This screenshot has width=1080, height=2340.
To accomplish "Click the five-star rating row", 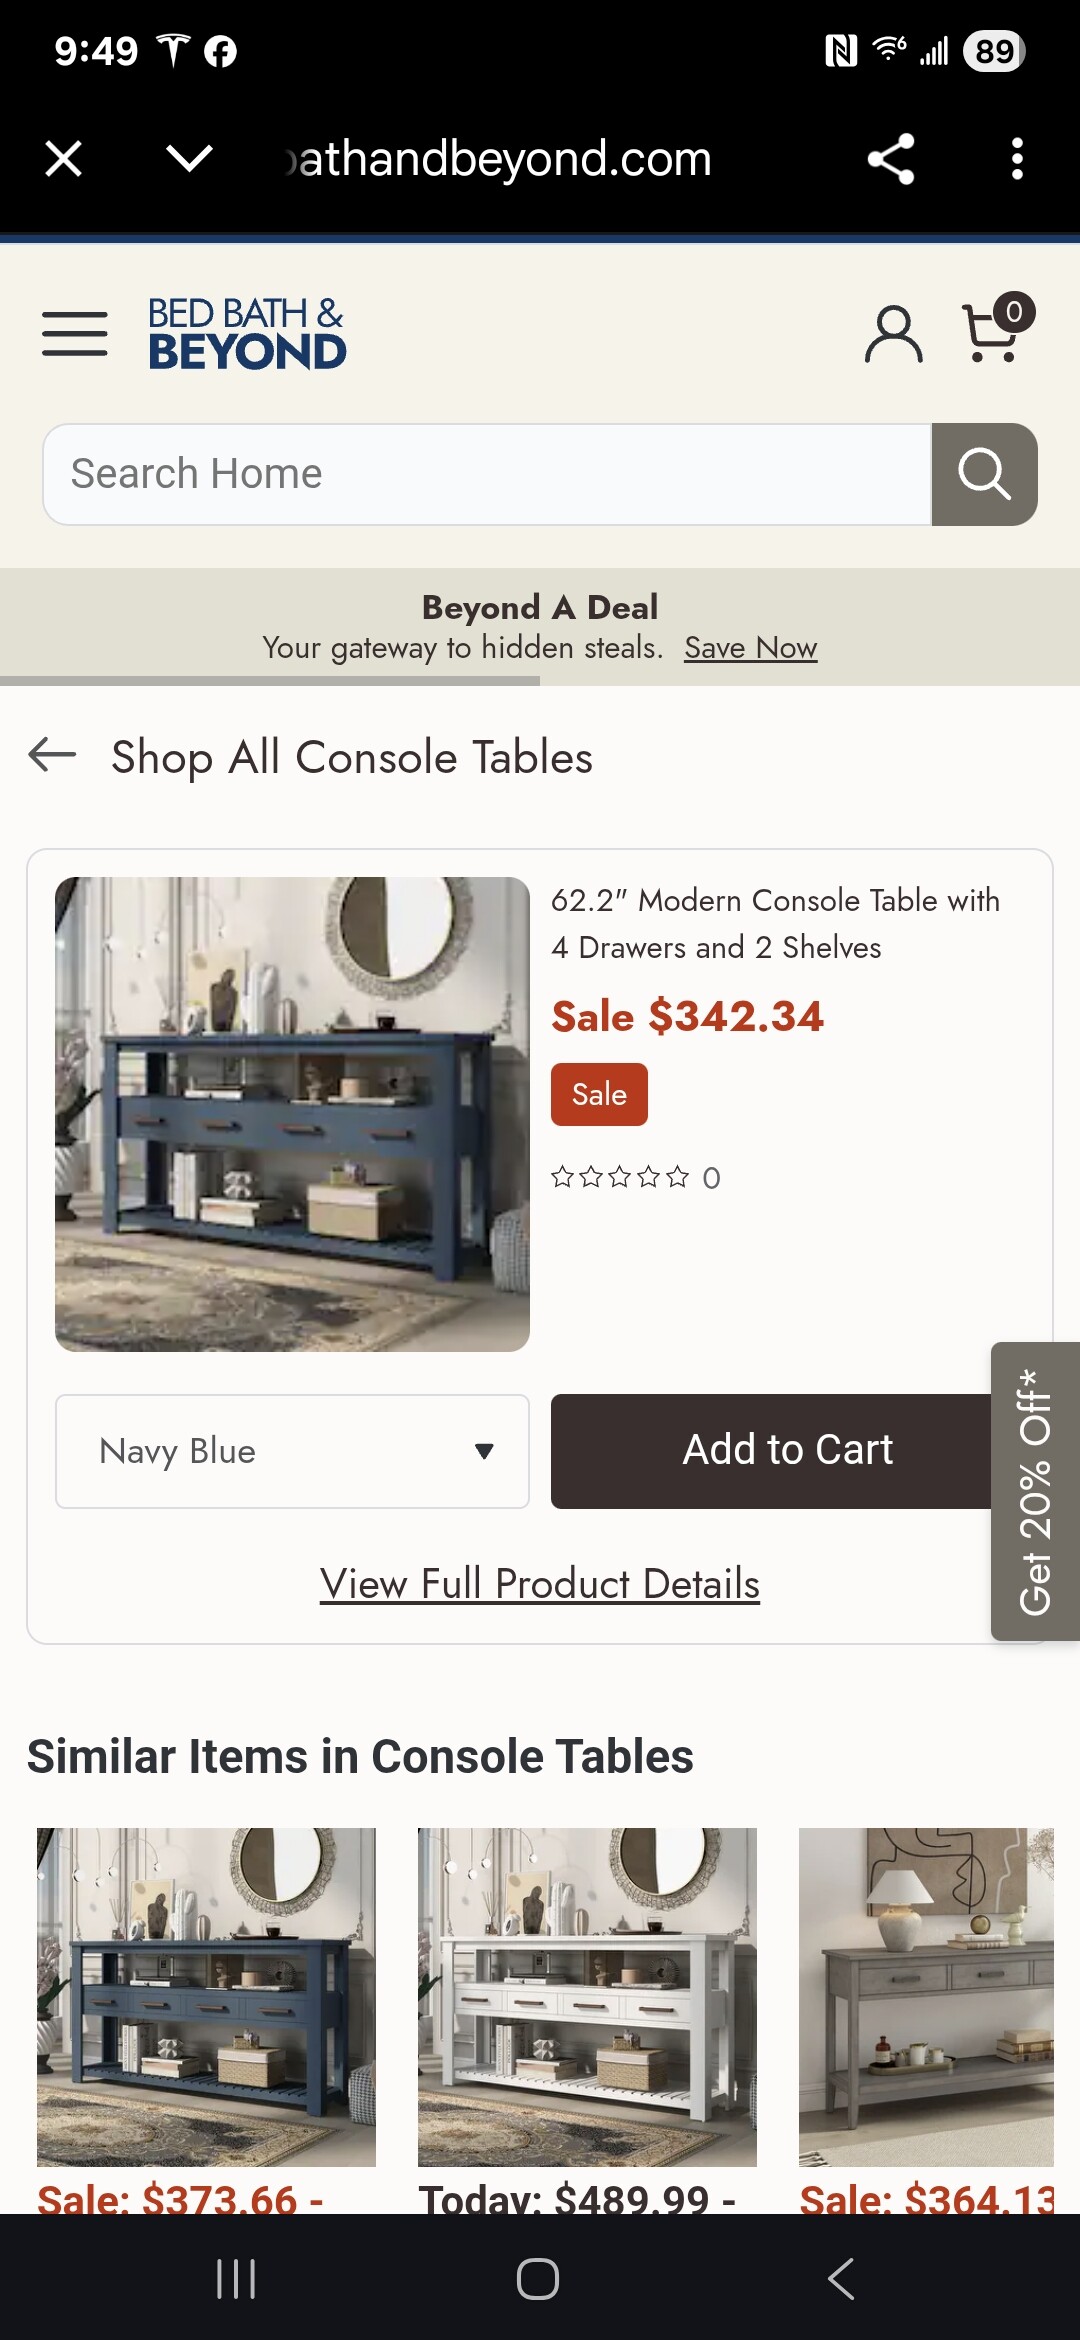I will tap(620, 1177).
